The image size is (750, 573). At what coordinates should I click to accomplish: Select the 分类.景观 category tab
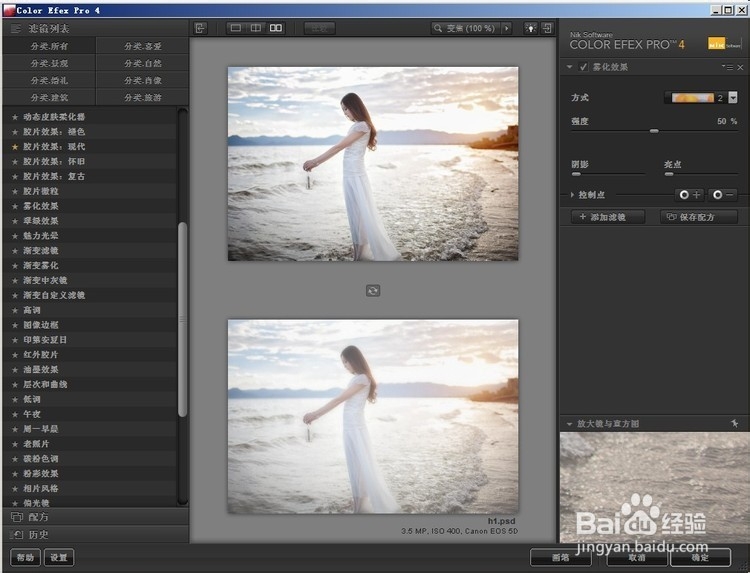point(49,63)
